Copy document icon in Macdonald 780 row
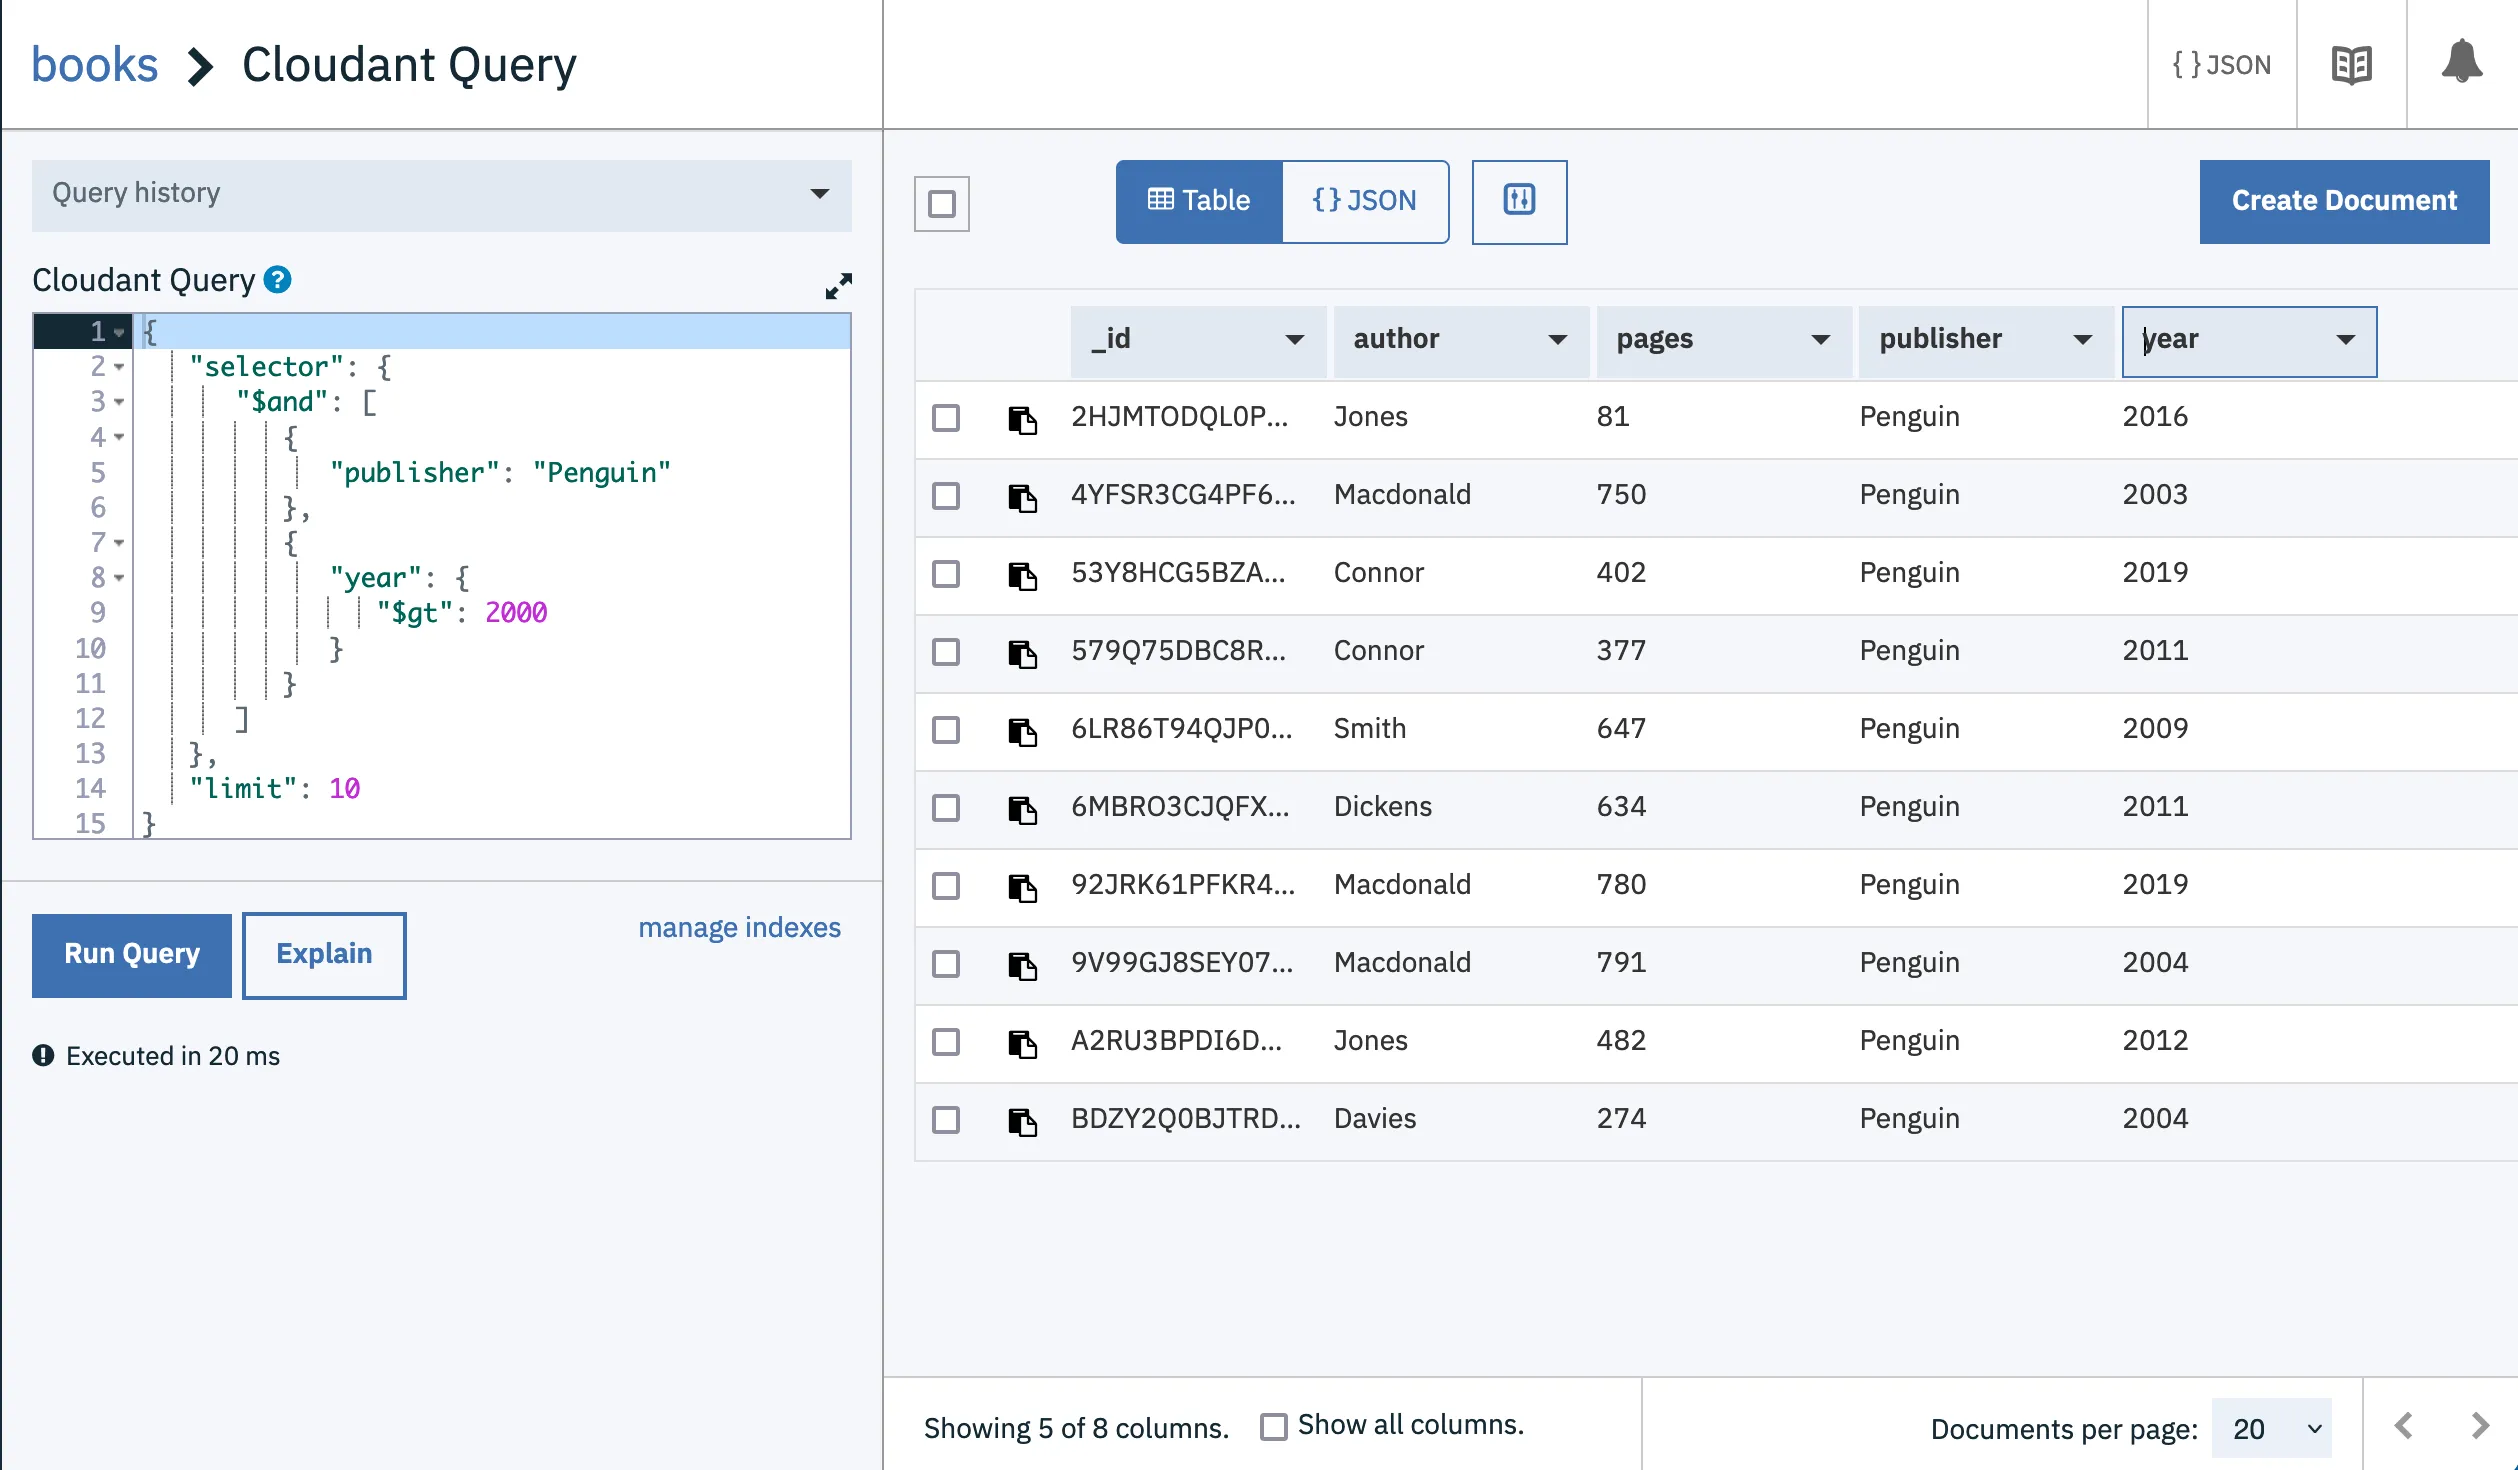The image size is (2518, 1470). pyautogui.click(x=1022, y=887)
